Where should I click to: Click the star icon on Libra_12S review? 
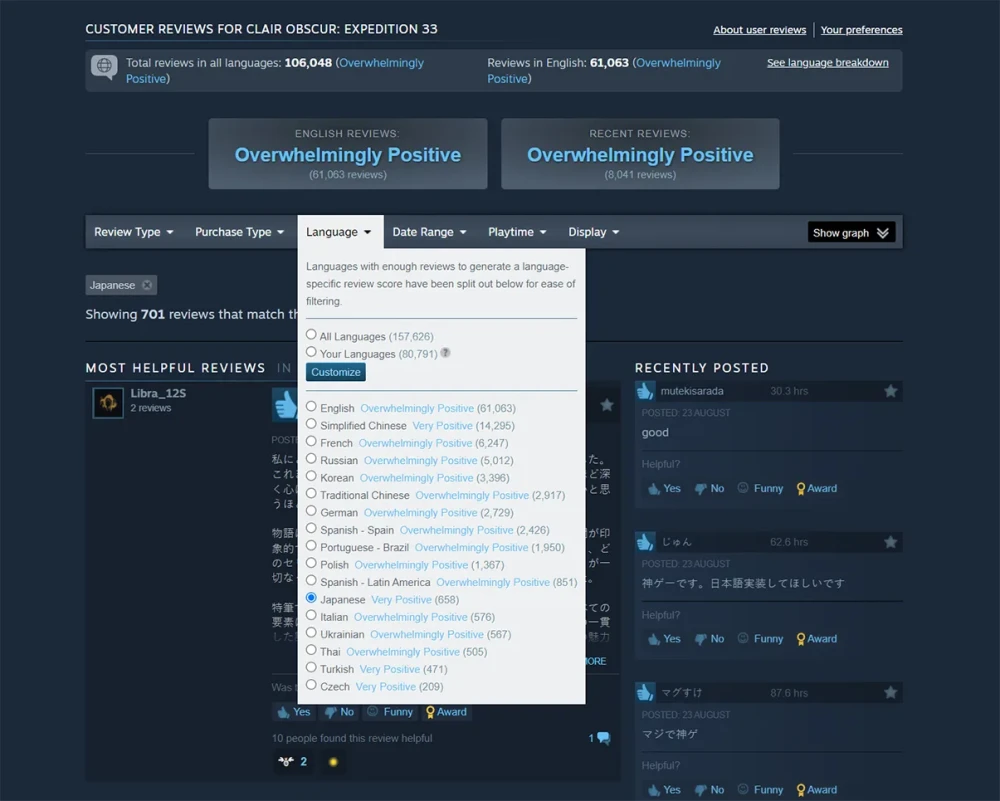tap(607, 404)
